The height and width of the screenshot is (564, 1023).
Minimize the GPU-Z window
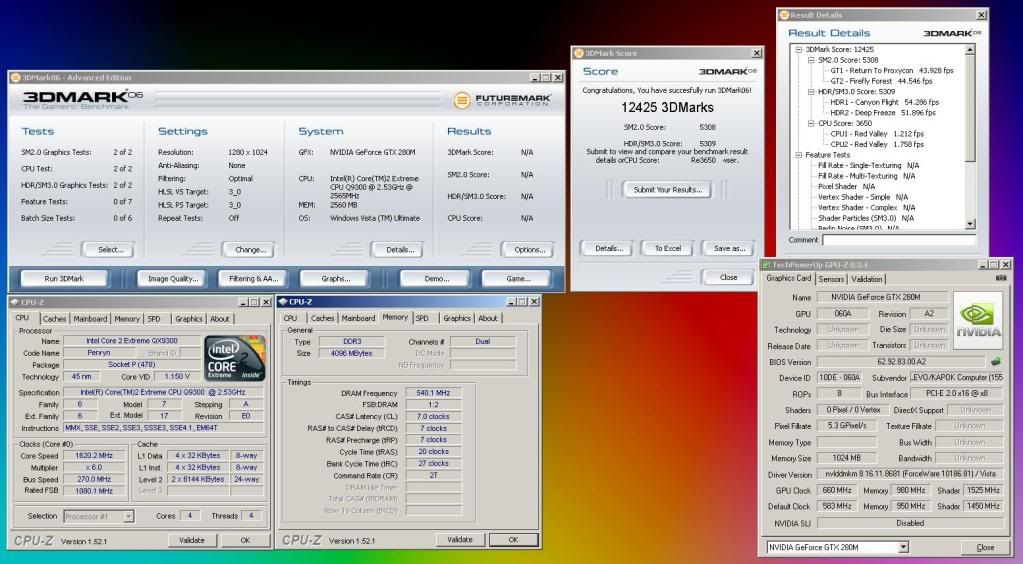(x=983, y=265)
